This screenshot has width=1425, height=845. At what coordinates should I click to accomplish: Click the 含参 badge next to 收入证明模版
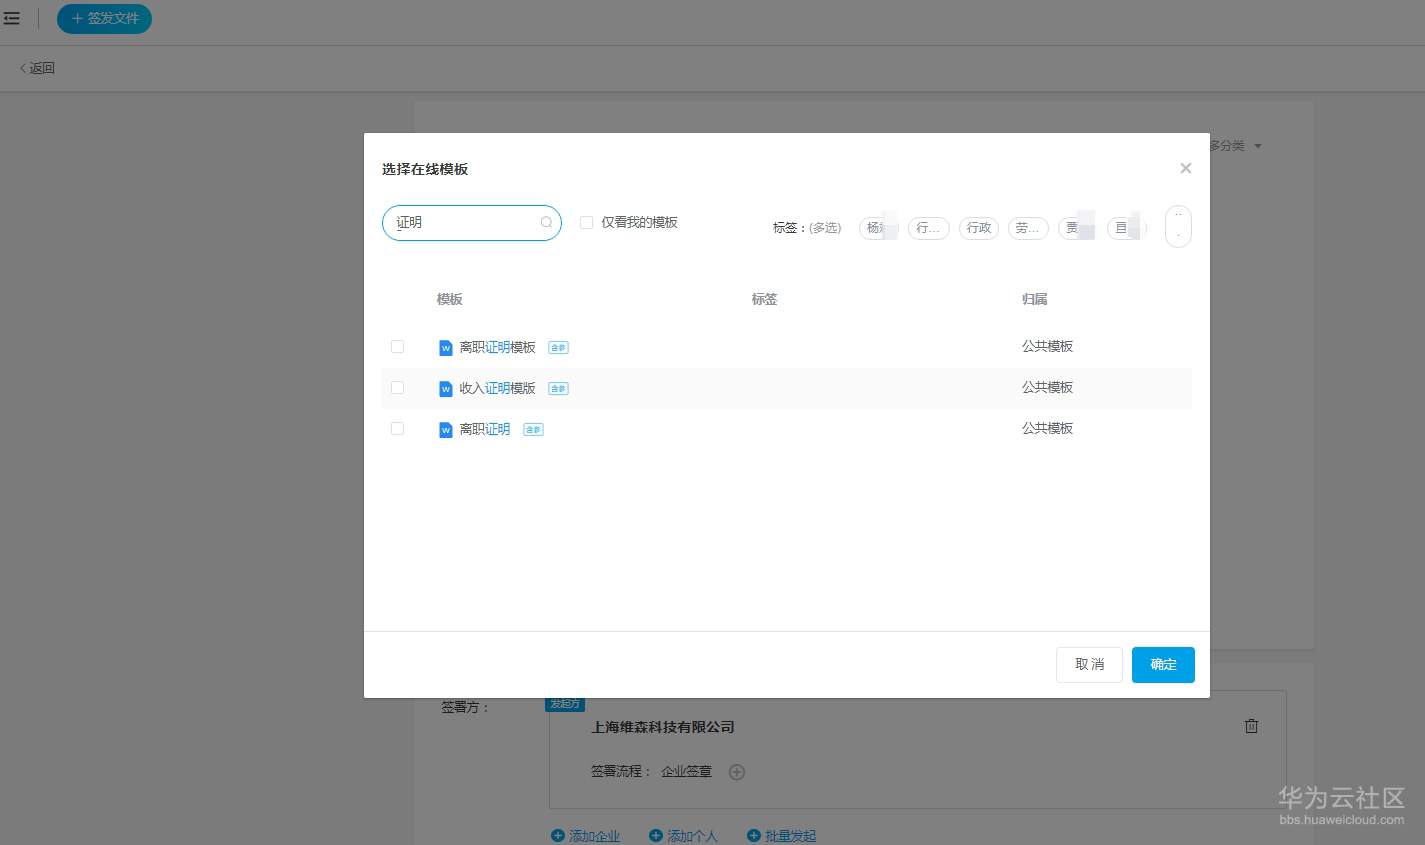(558, 389)
